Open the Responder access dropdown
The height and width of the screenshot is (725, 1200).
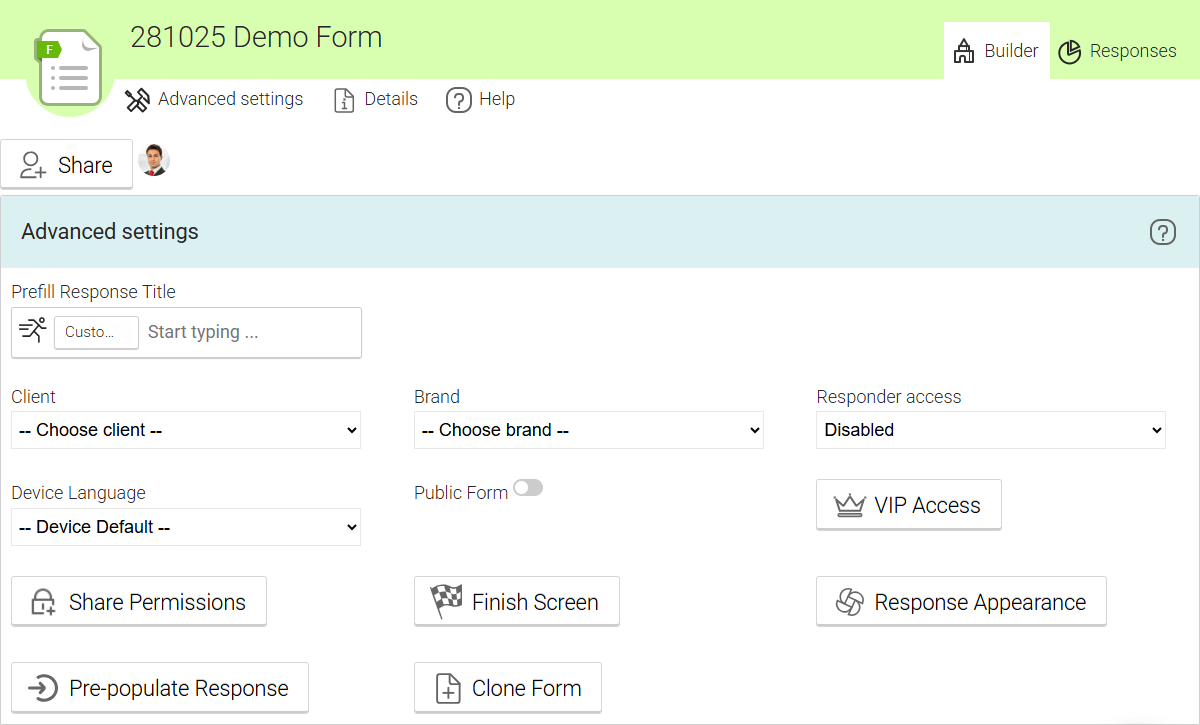coord(990,430)
